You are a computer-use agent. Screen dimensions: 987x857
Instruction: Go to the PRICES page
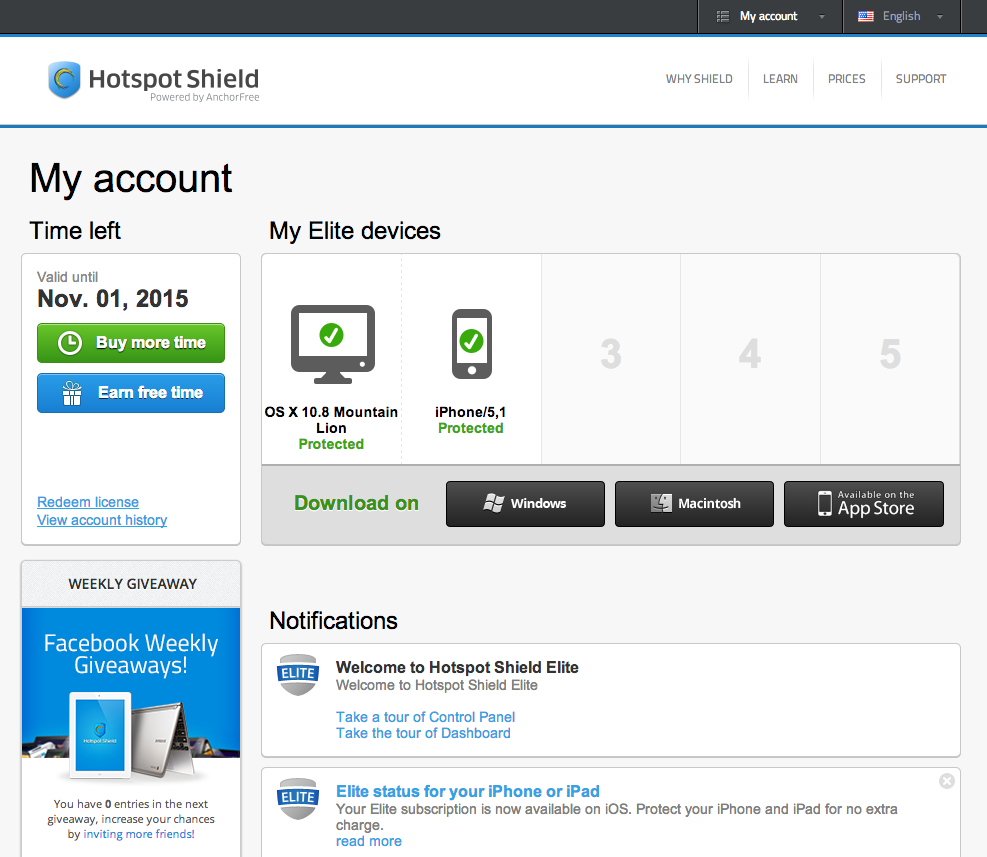click(x=846, y=79)
